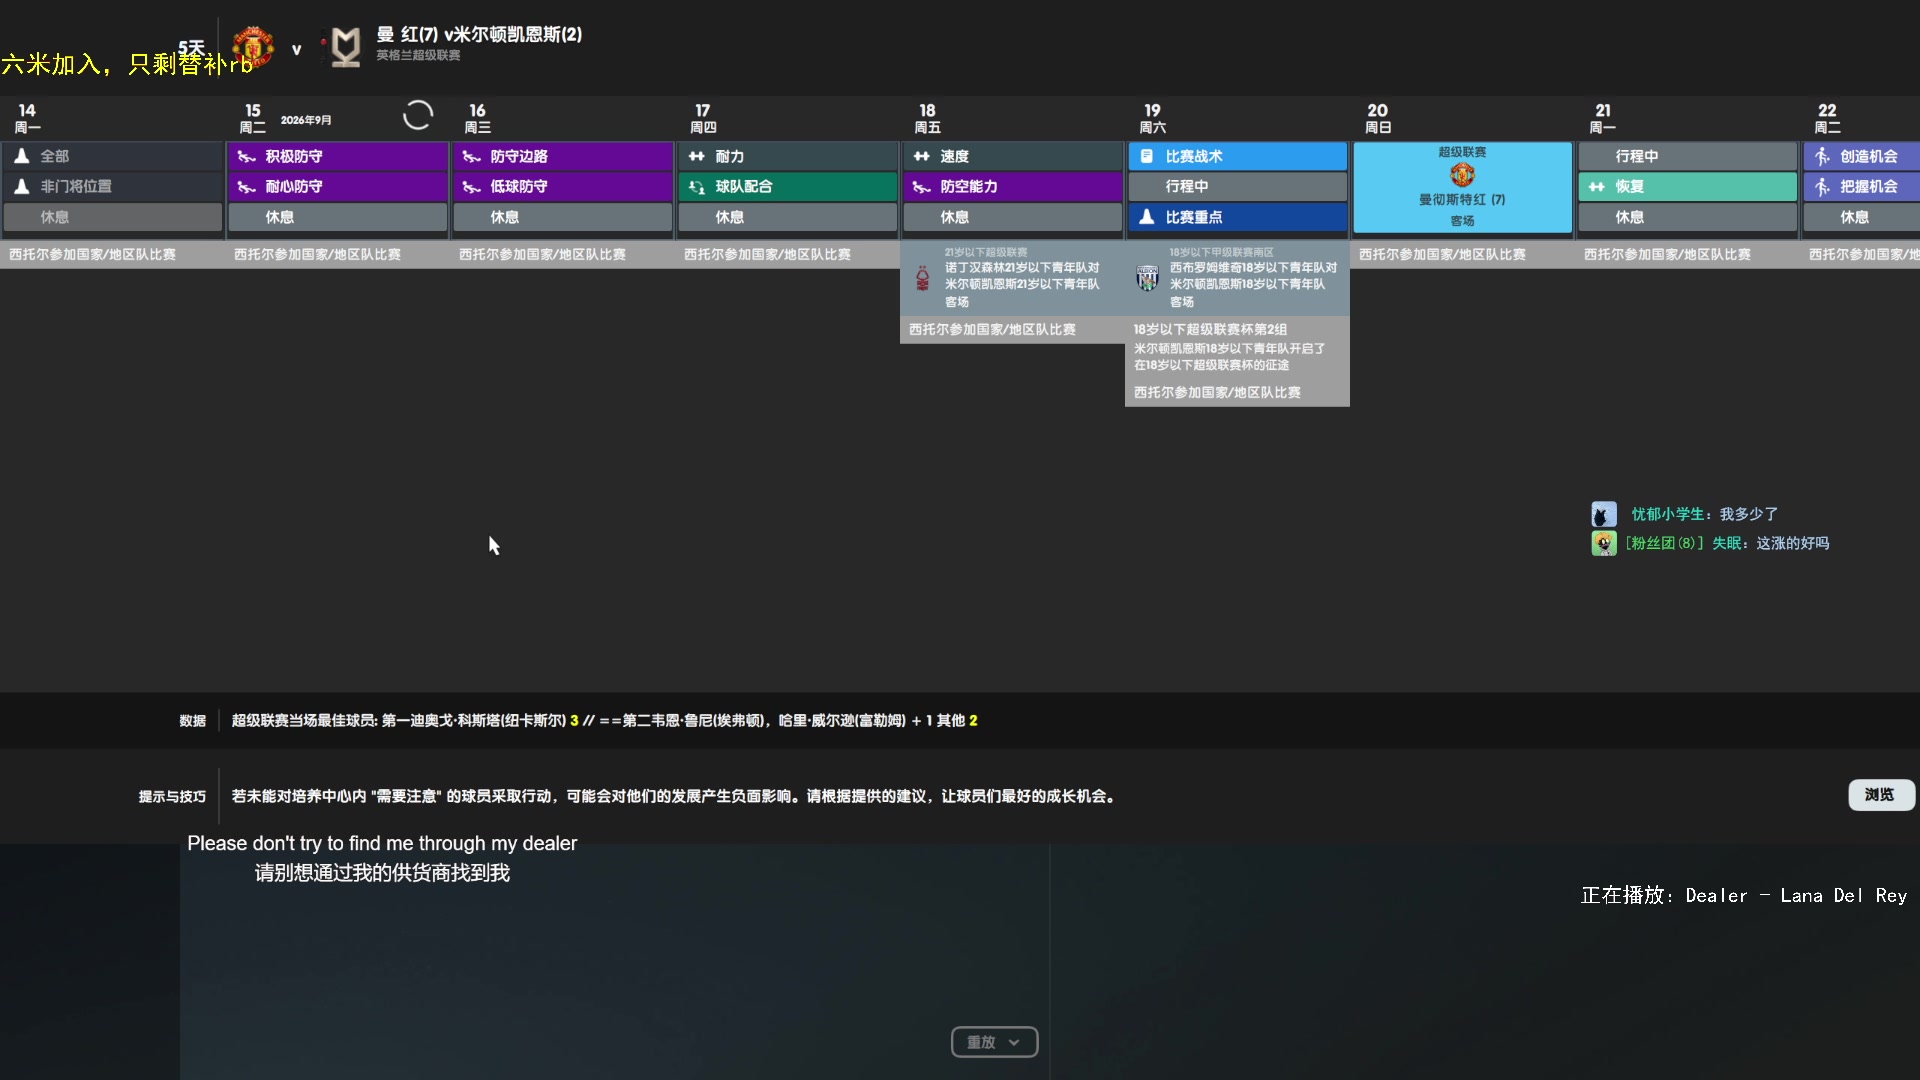Open the 耐心防守 session on Tuesday 15
This screenshot has height=1080, width=1920.
tap(337, 186)
